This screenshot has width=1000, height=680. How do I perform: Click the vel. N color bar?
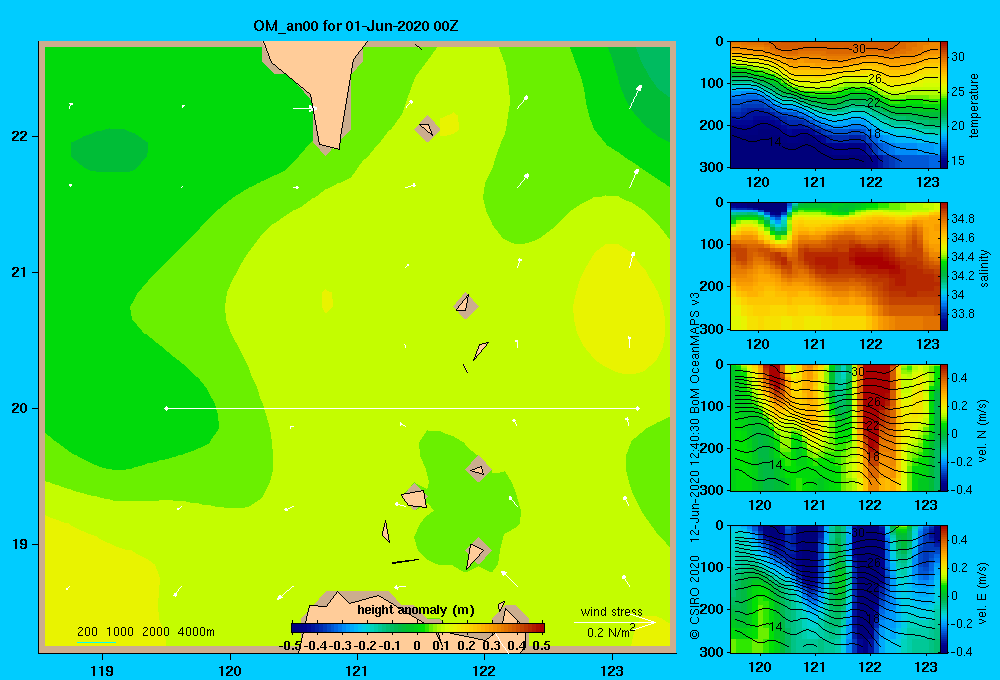[x=944, y=428]
